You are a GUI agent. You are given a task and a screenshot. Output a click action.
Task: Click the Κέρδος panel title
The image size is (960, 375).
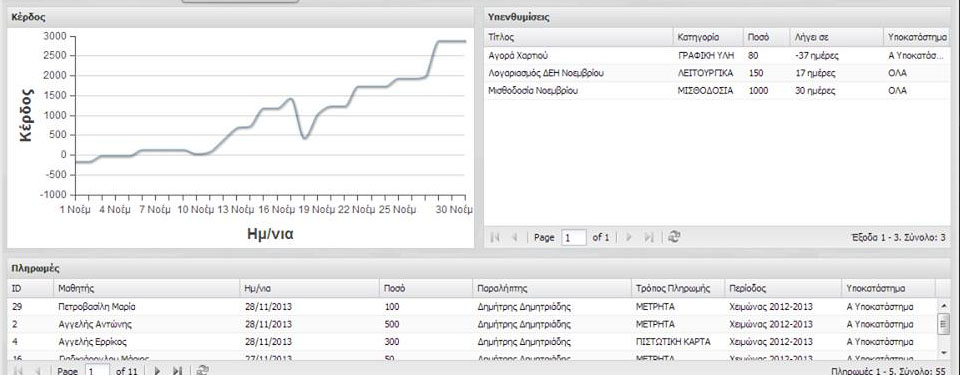click(28, 17)
